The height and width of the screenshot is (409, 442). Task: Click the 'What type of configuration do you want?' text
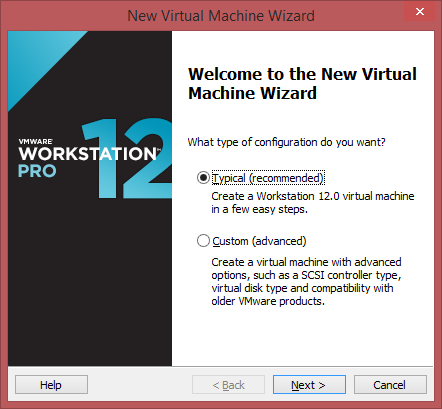tap(286, 142)
